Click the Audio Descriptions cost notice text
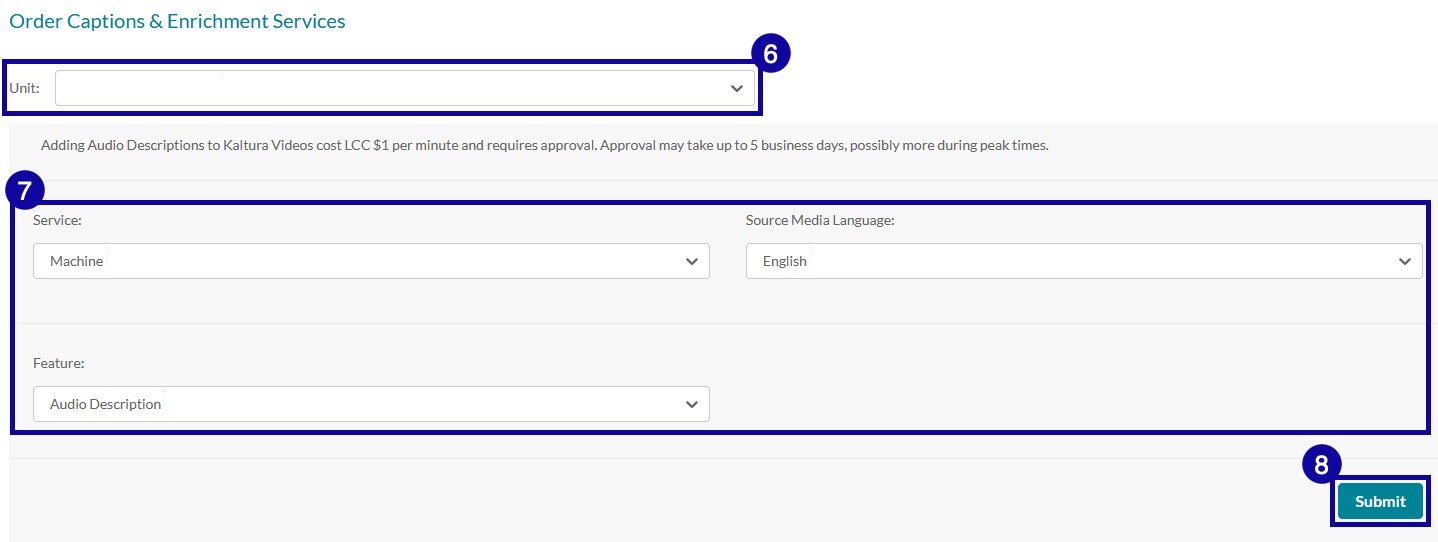The width and height of the screenshot is (1438, 542). point(544,145)
